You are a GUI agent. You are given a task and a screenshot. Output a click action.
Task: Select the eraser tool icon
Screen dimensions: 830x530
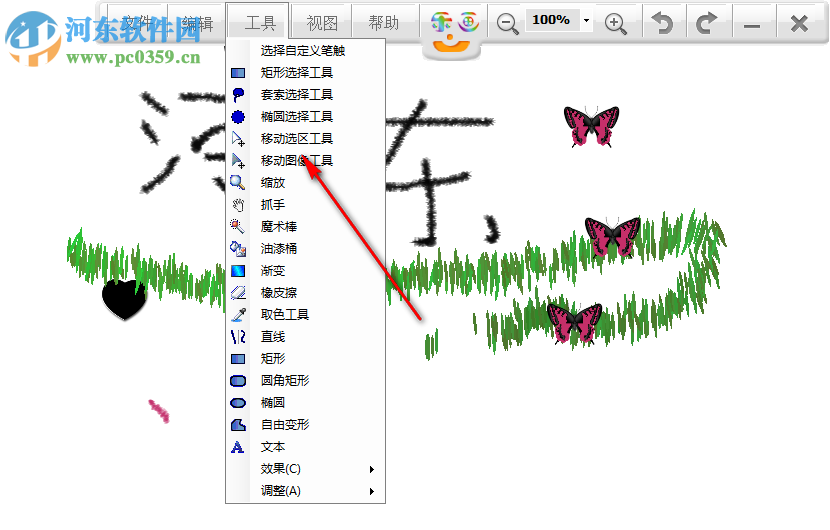(238, 293)
